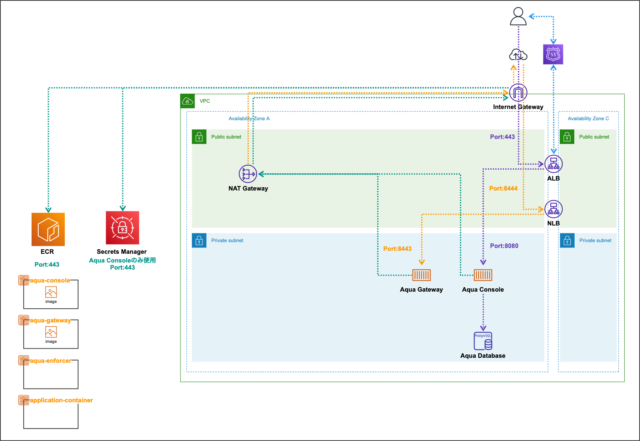Click the NLB label text

553,223
